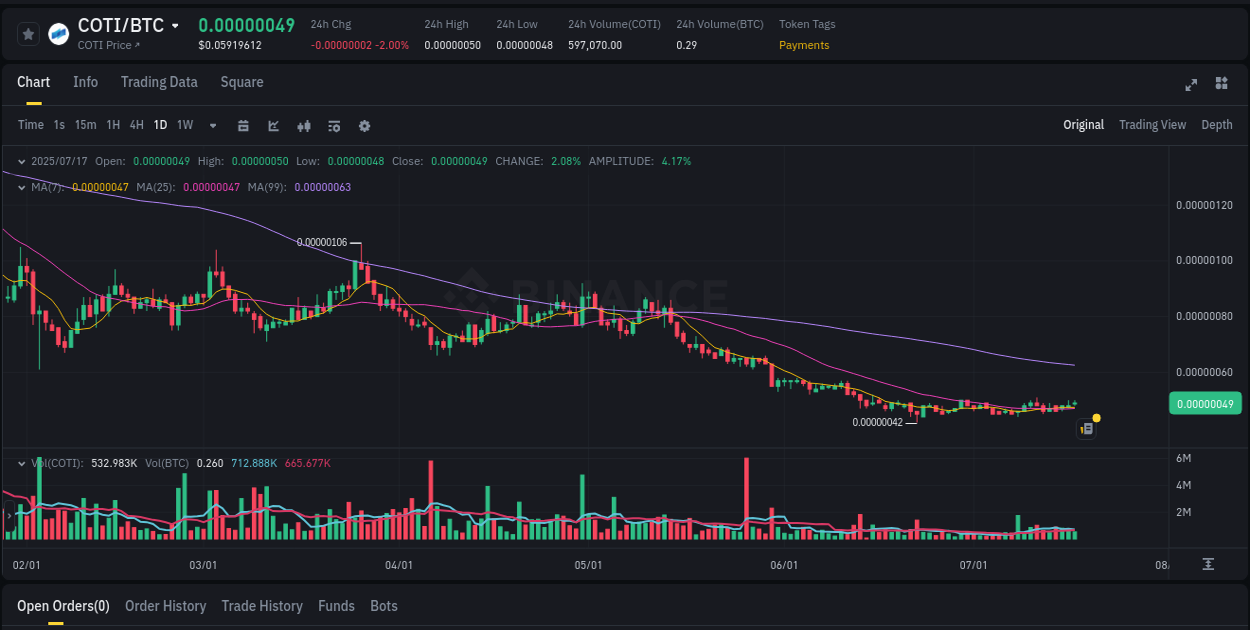This screenshot has width=1250, height=630.
Task: Open the layout widgets icon
Action: click(1221, 85)
